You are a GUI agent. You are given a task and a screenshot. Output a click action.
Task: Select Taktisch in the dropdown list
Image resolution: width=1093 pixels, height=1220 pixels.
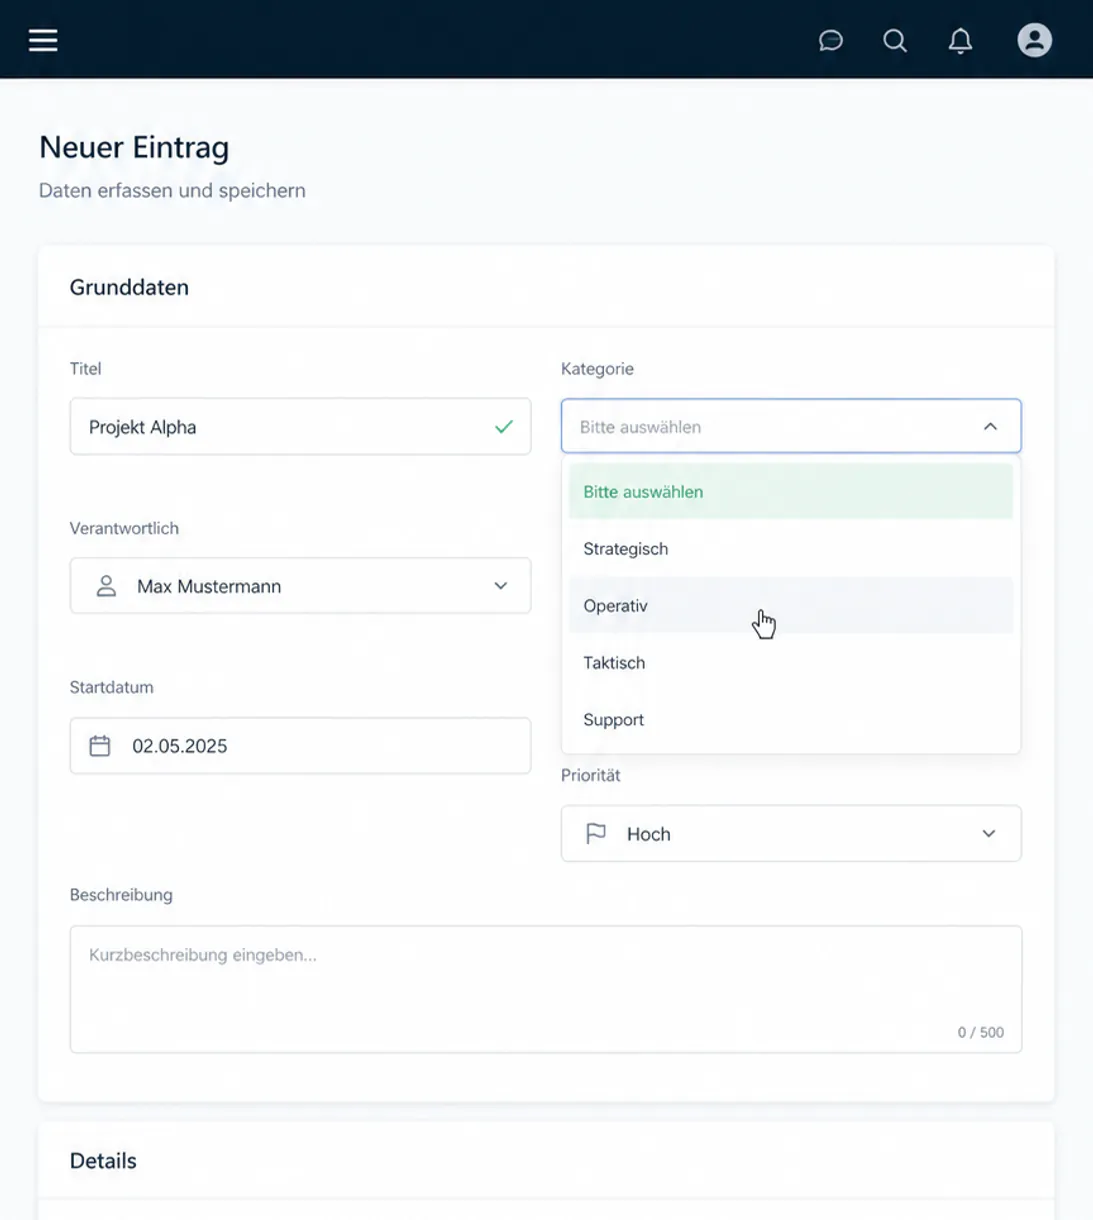791,662
